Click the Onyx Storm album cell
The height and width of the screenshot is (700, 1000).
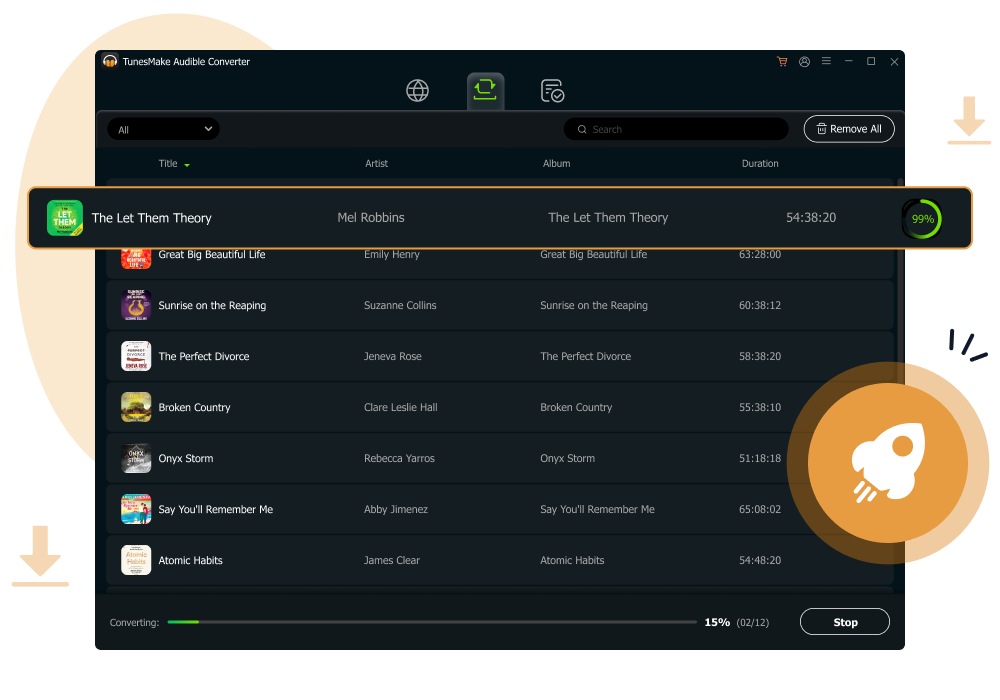point(567,458)
